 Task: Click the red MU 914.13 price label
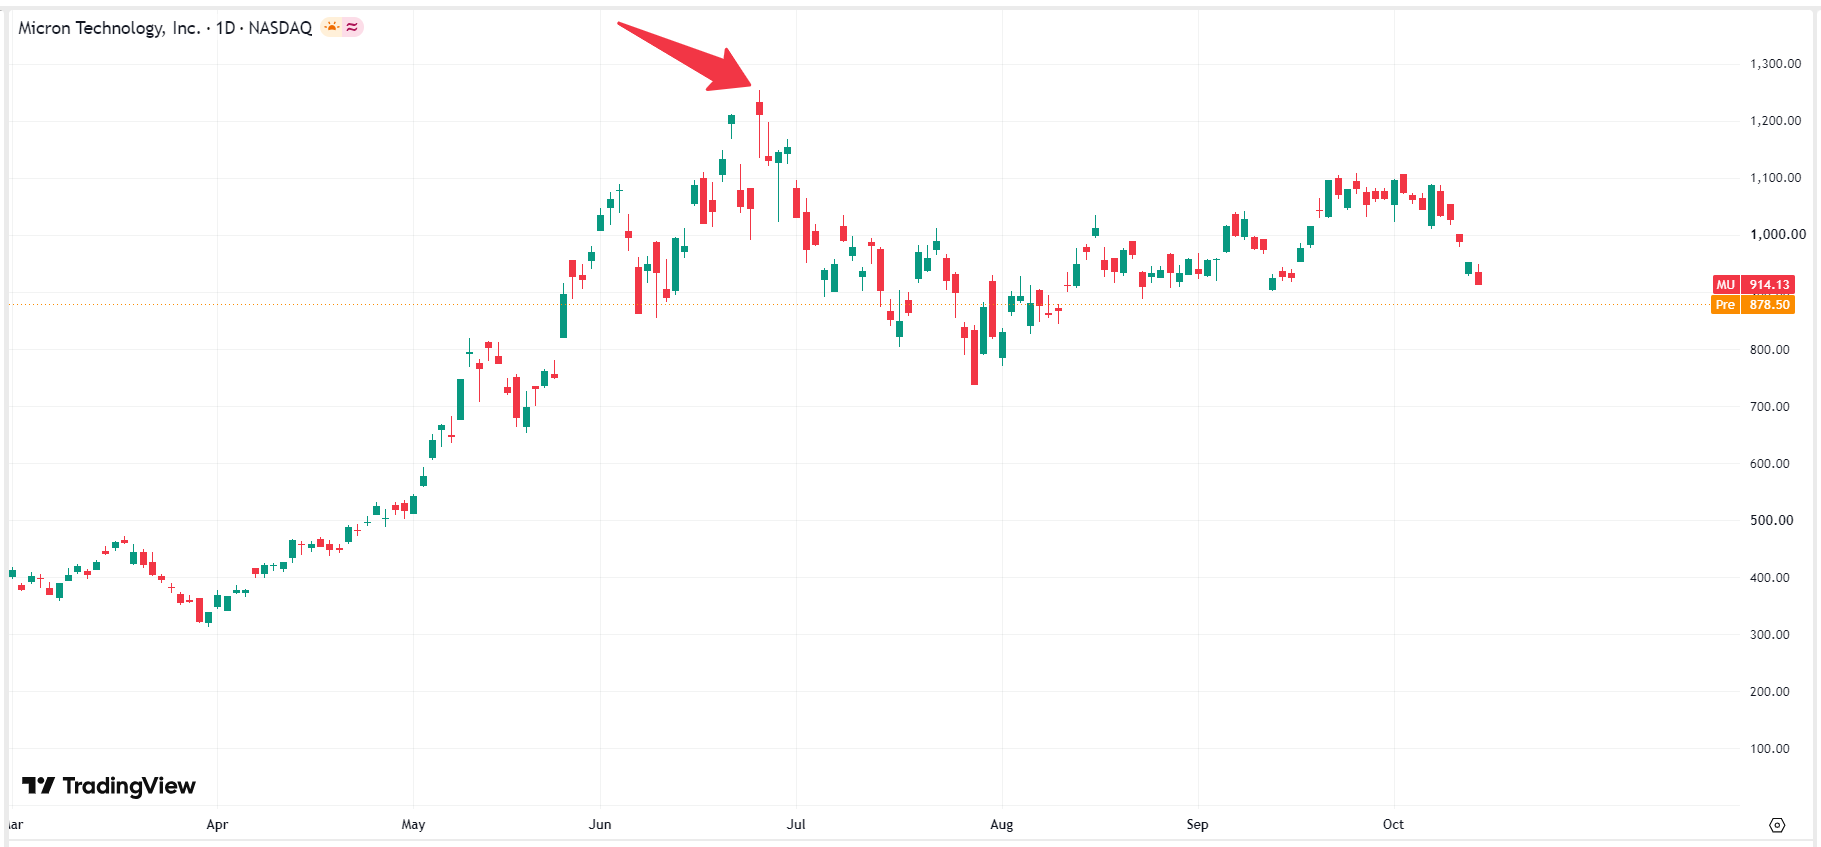(x=1754, y=285)
